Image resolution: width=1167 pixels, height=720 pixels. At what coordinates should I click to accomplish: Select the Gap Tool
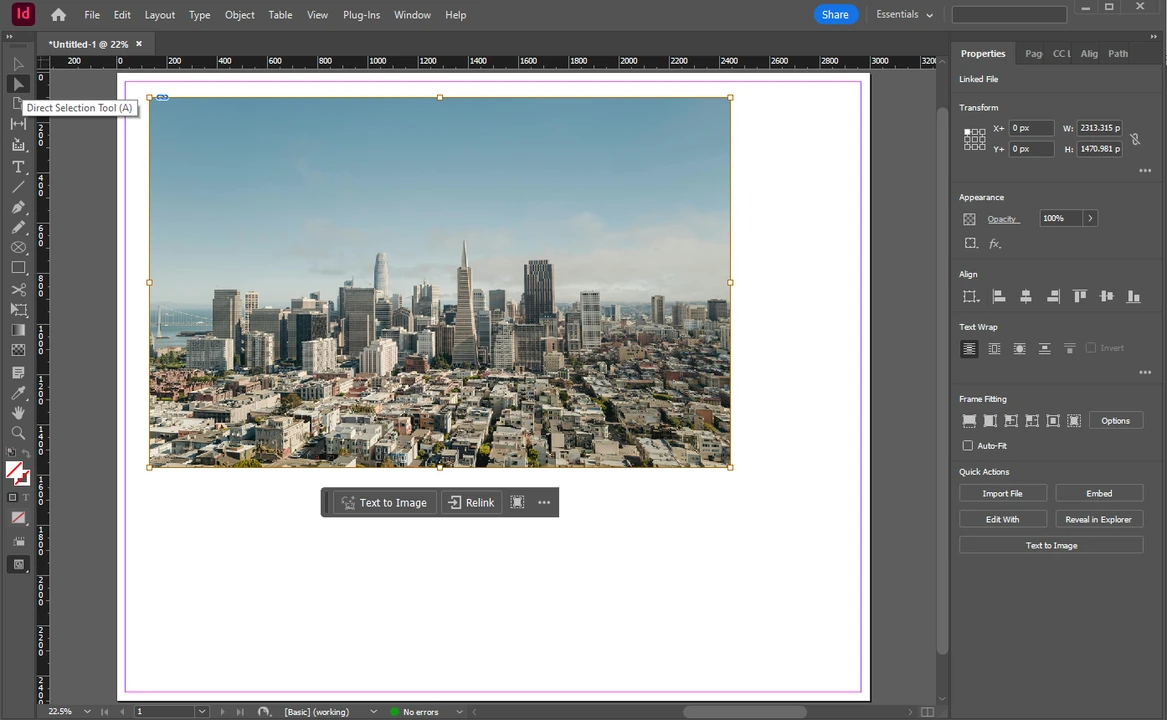pos(19,124)
